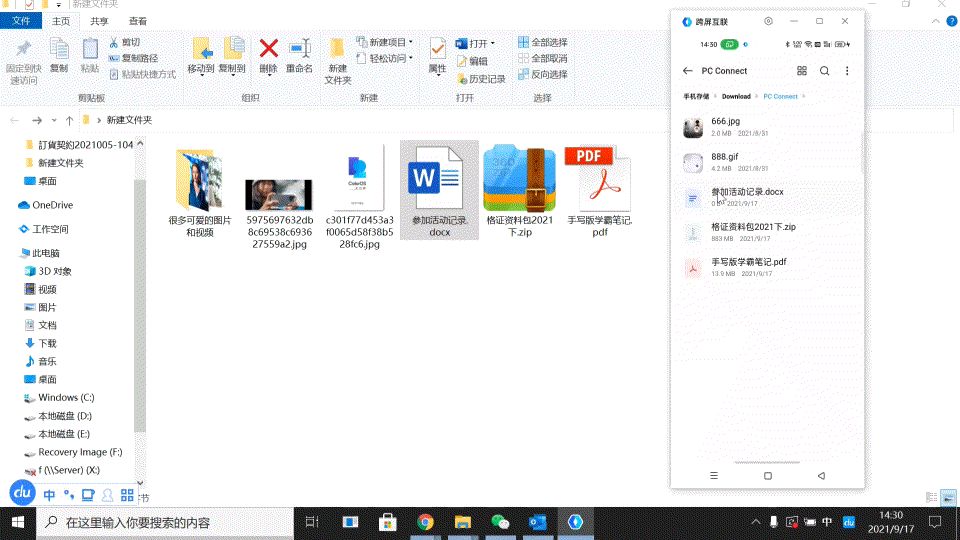Select the 格证资料包2021下.zip file in Explorer

point(519,190)
